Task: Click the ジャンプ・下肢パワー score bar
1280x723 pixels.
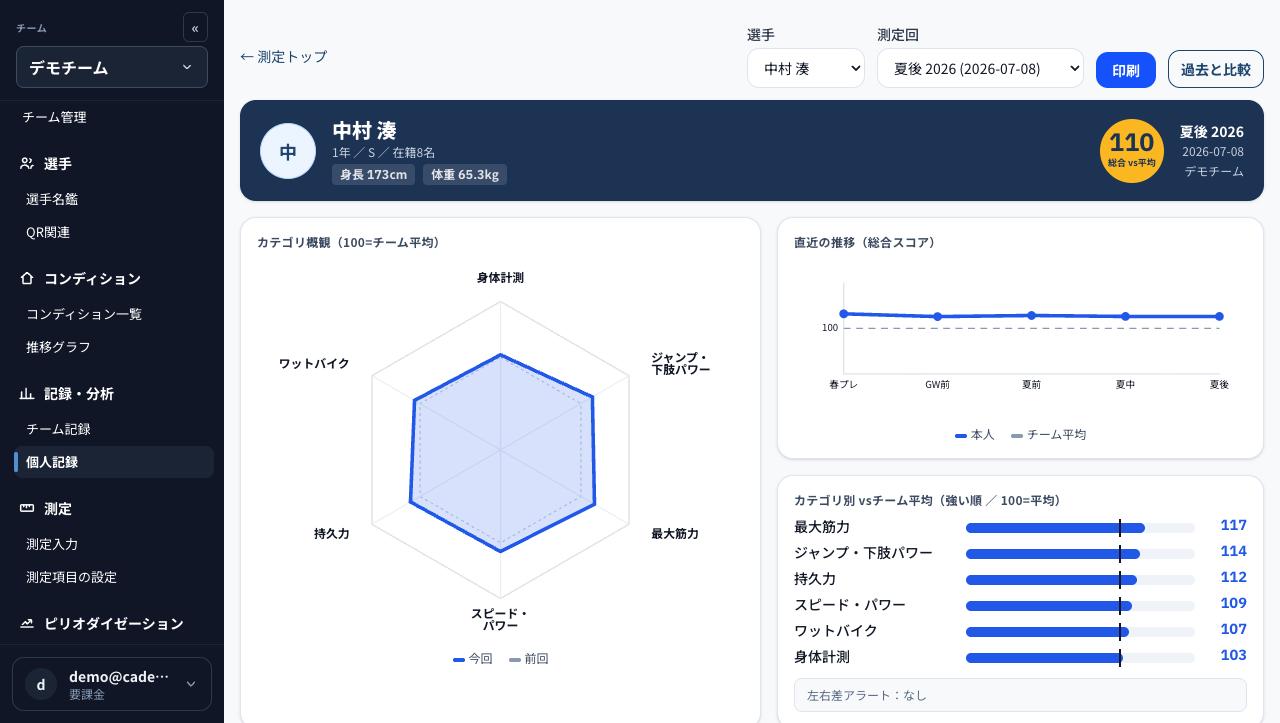Action: click(1080, 554)
